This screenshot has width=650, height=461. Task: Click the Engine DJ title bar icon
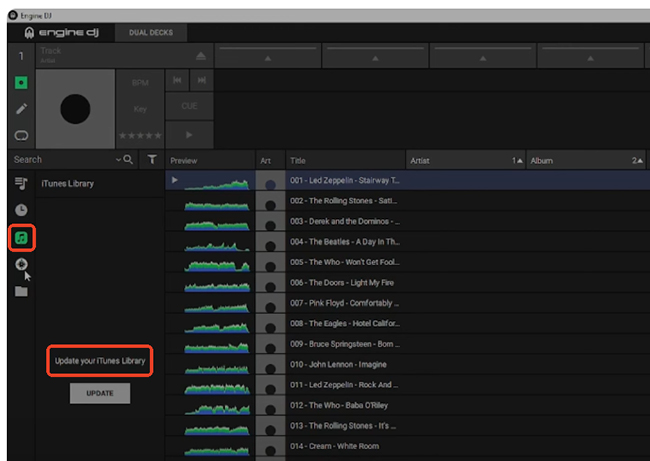(x=13, y=15)
